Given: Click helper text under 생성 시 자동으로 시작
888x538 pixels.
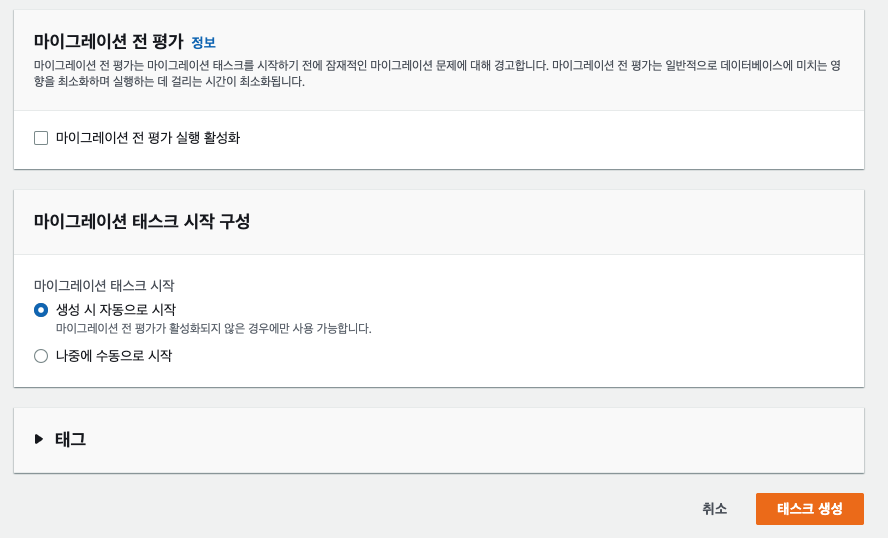Looking at the screenshot, I should [x=214, y=328].
